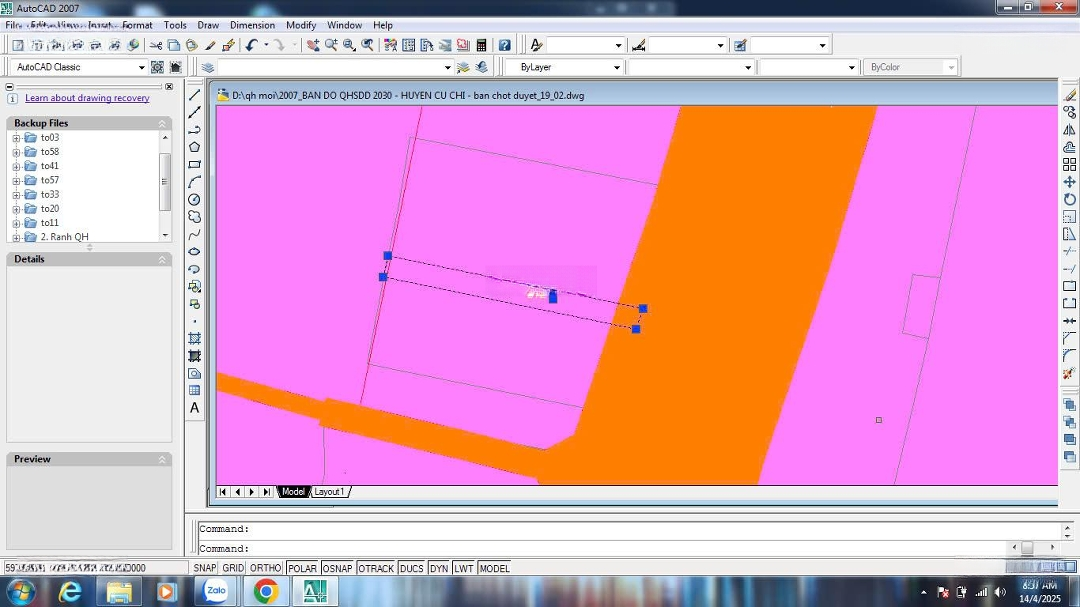Click the Undo arrow in toolbar

pyautogui.click(x=251, y=45)
